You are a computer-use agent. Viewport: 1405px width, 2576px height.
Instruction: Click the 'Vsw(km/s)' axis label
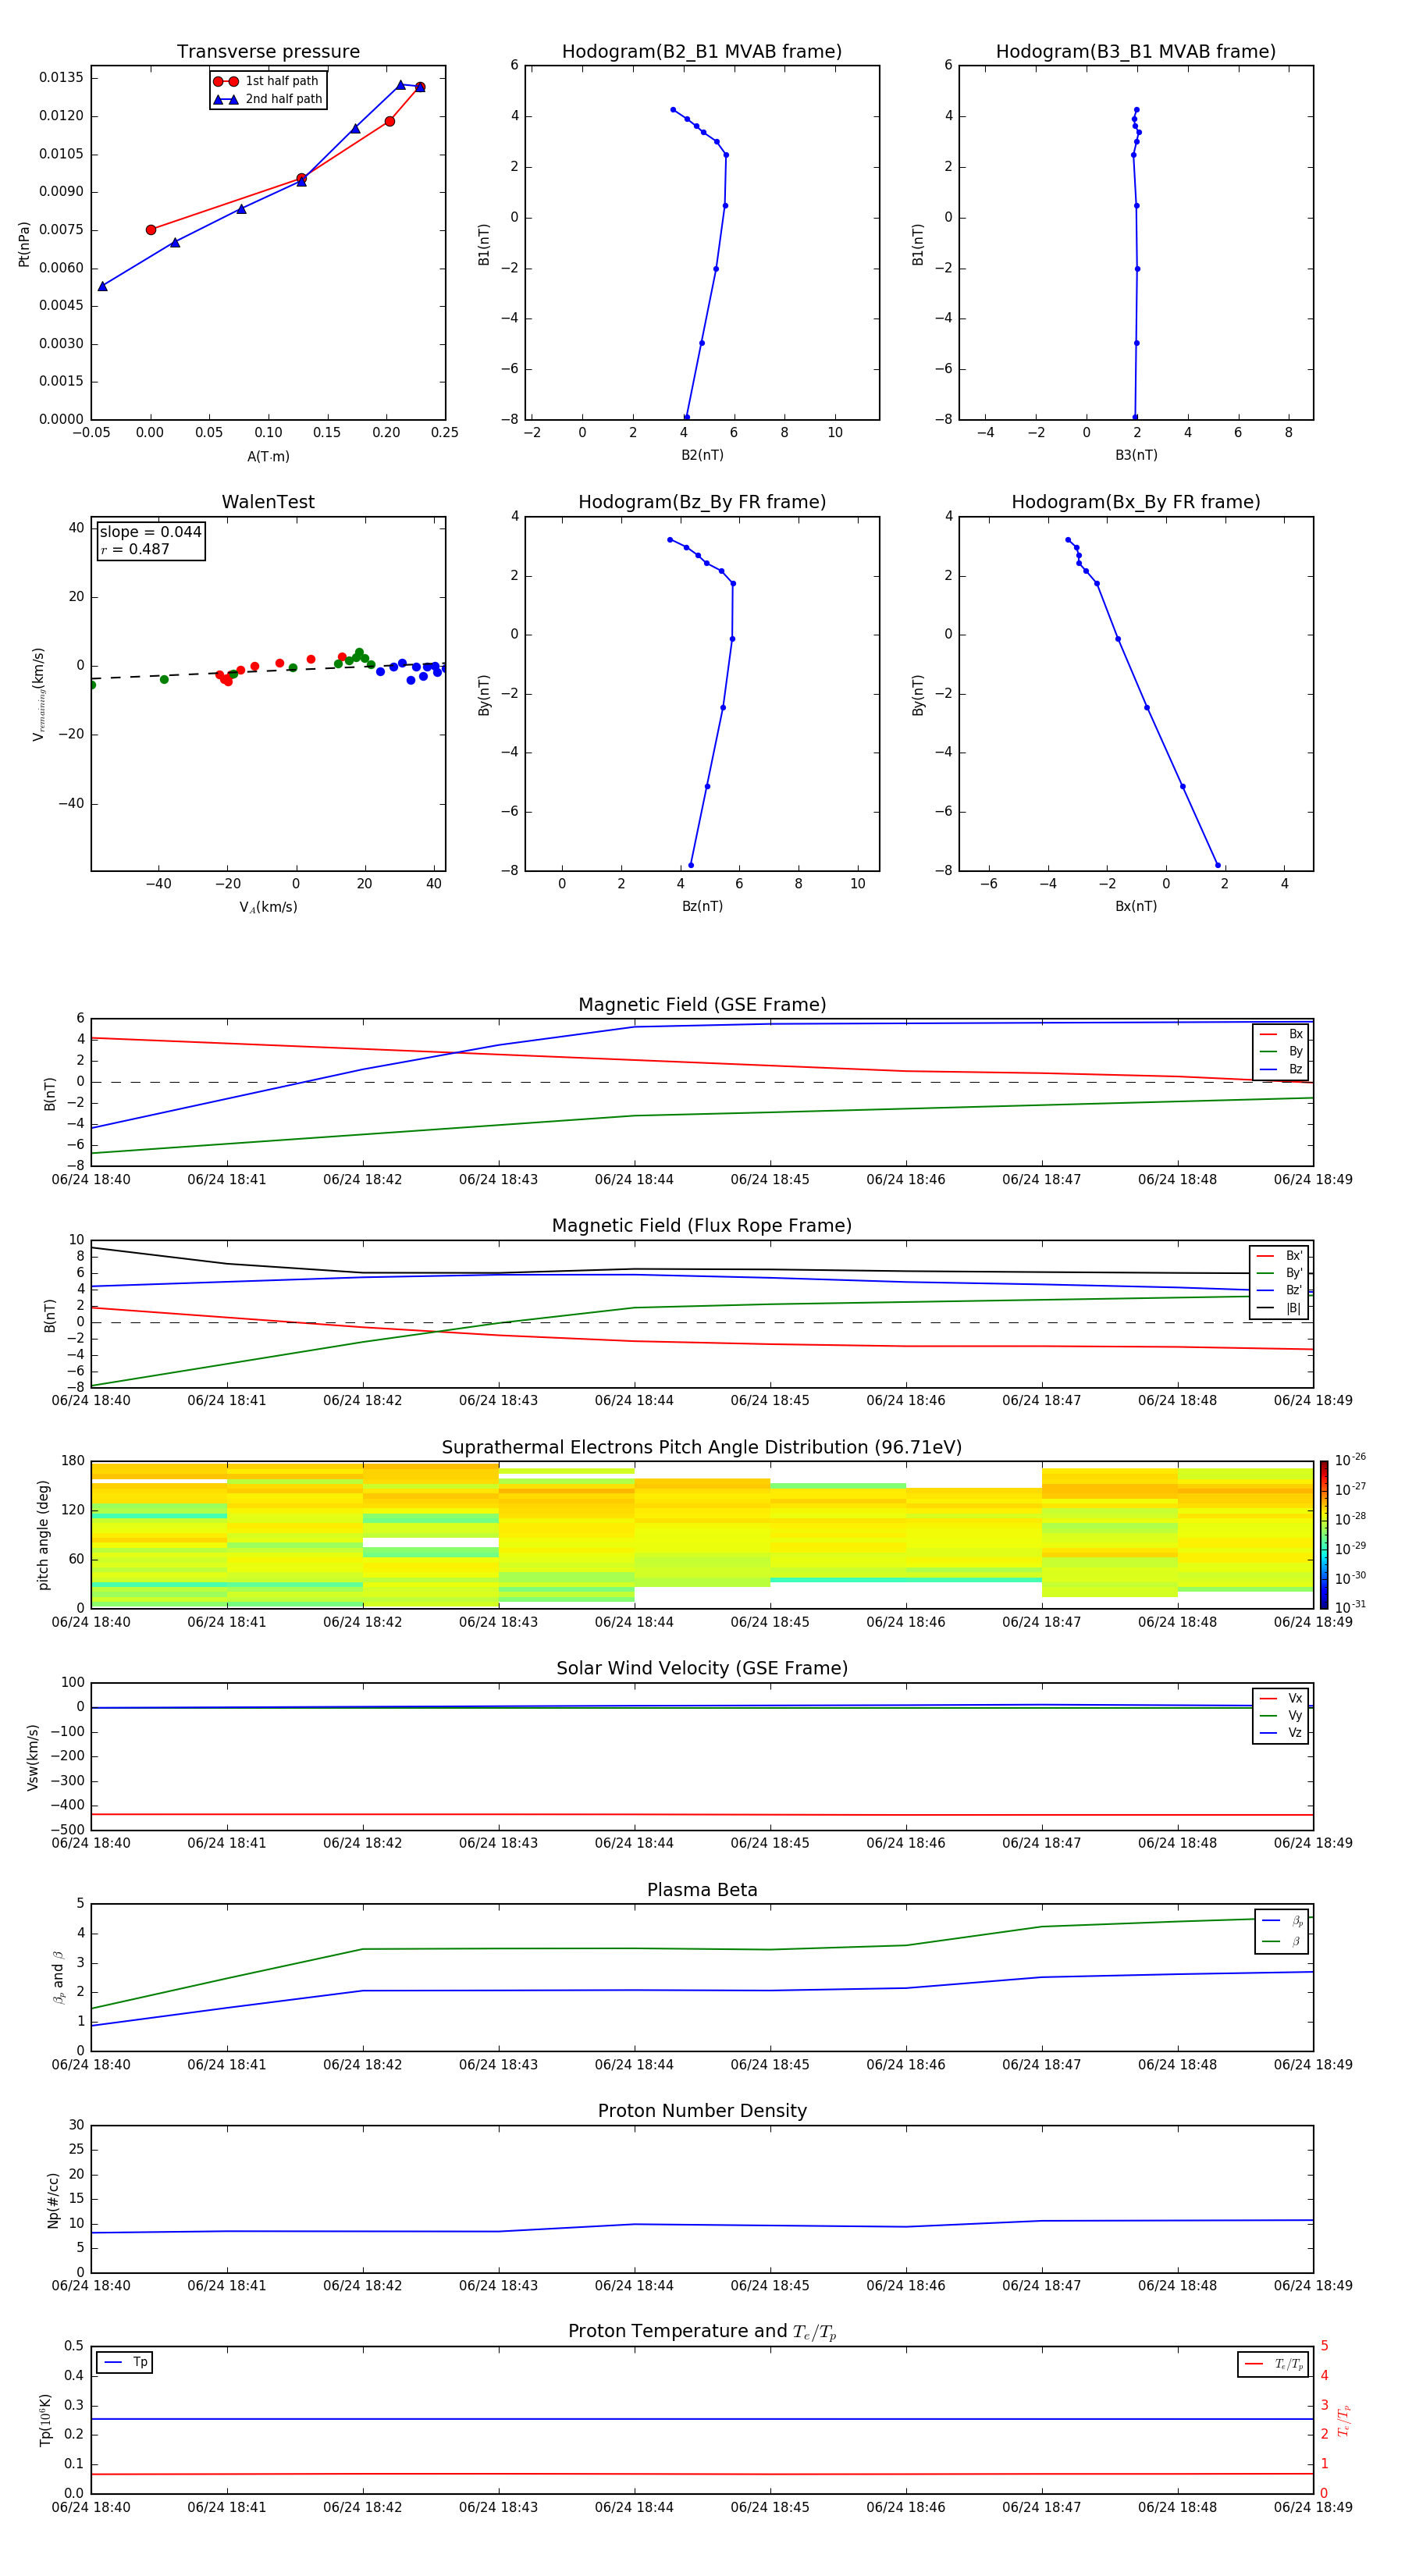[x=33, y=1756]
